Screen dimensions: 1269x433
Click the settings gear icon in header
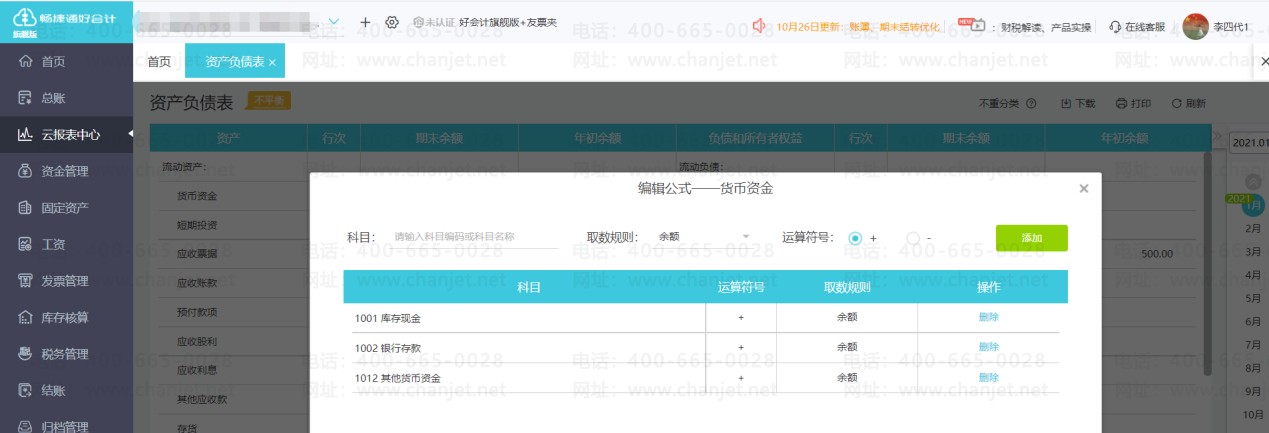tap(392, 22)
